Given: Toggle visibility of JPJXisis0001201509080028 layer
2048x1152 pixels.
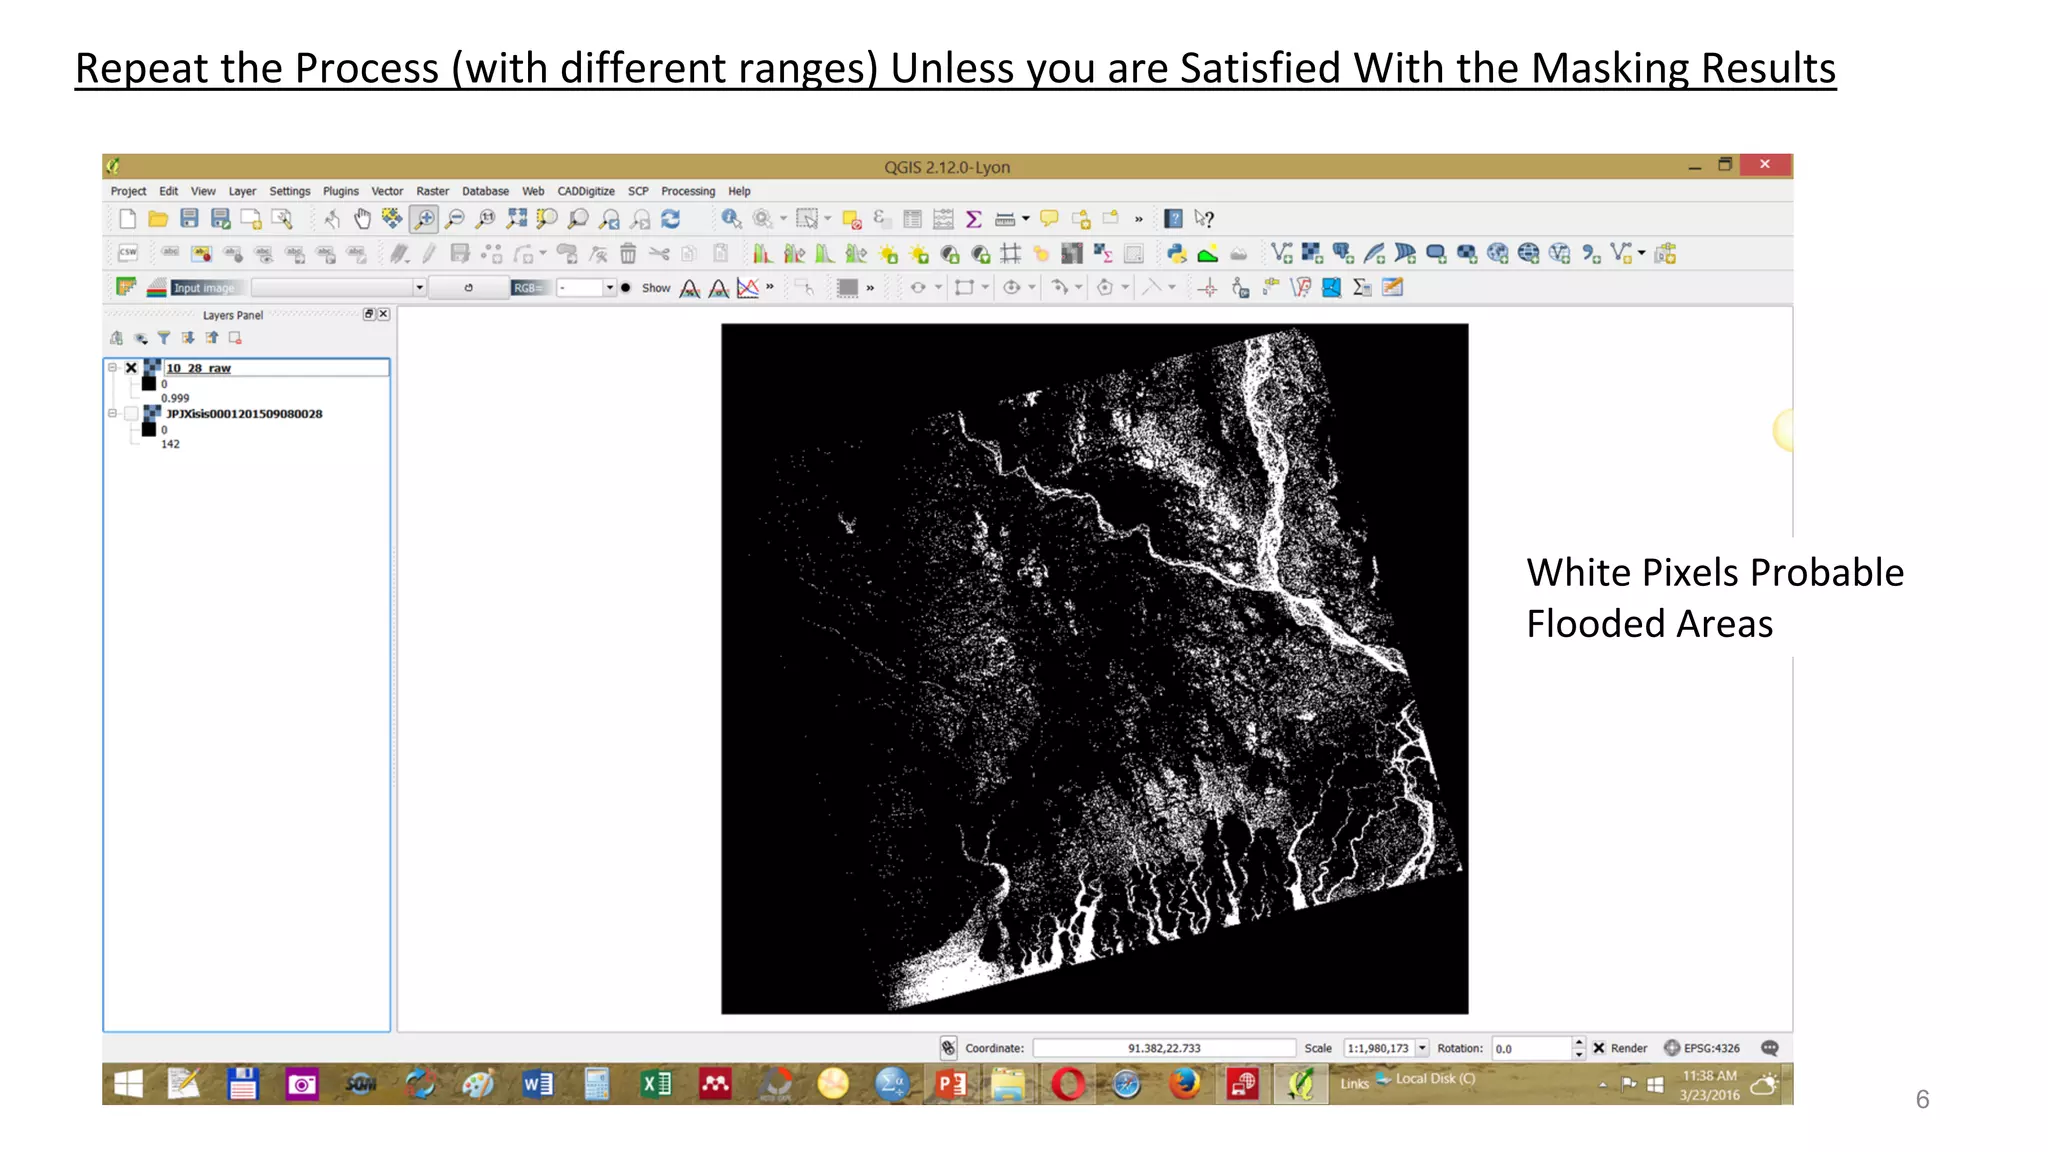Looking at the screenshot, I should [x=131, y=414].
